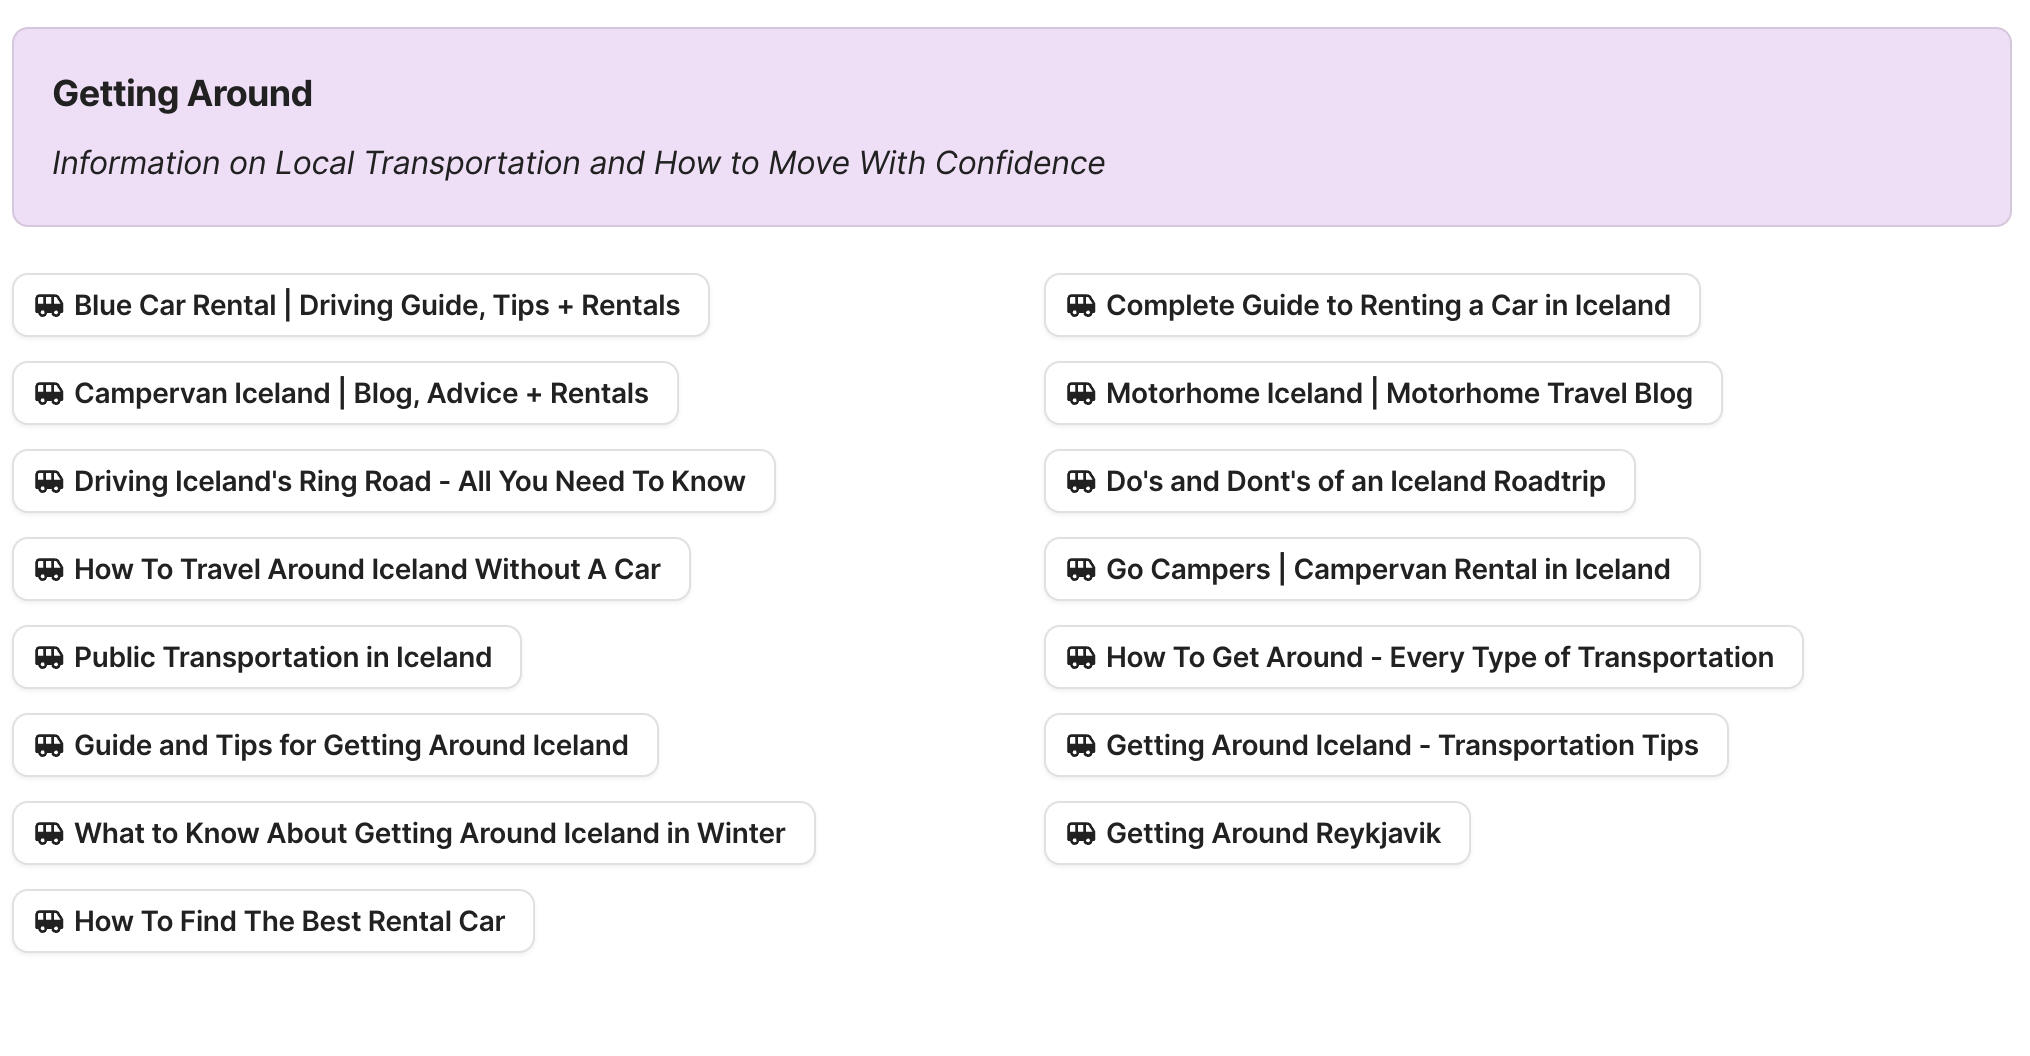Open Driving Iceland's Ring Road guide
Screen dimensions: 2030x1056
pos(409,481)
